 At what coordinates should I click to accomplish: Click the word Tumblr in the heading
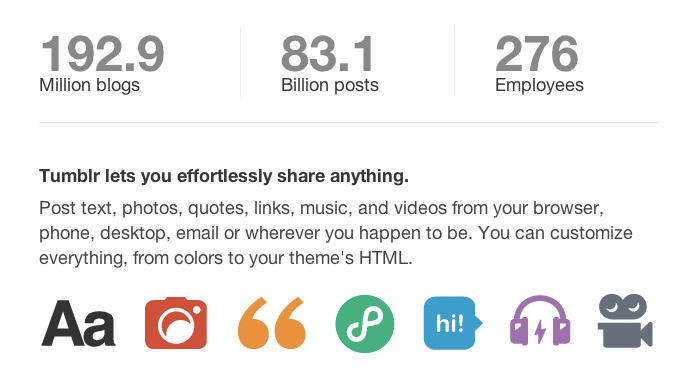(69, 176)
